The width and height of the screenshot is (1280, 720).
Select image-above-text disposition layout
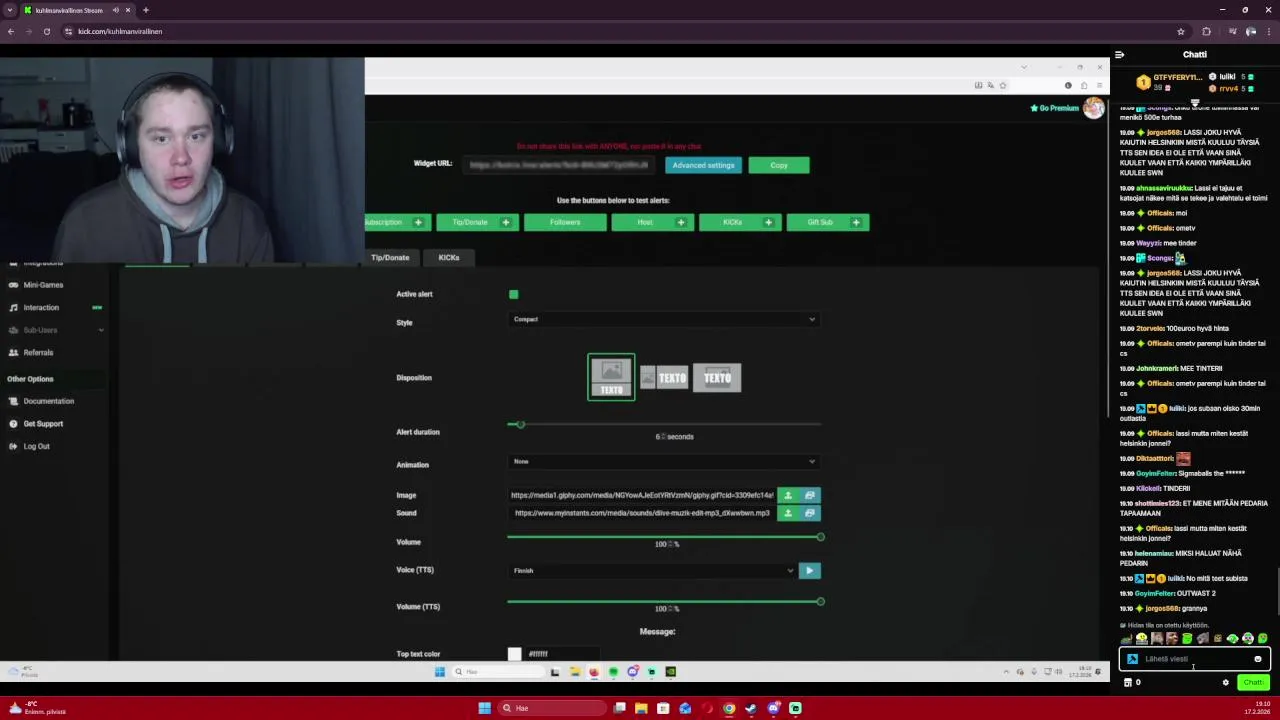pyautogui.click(x=611, y=377)
